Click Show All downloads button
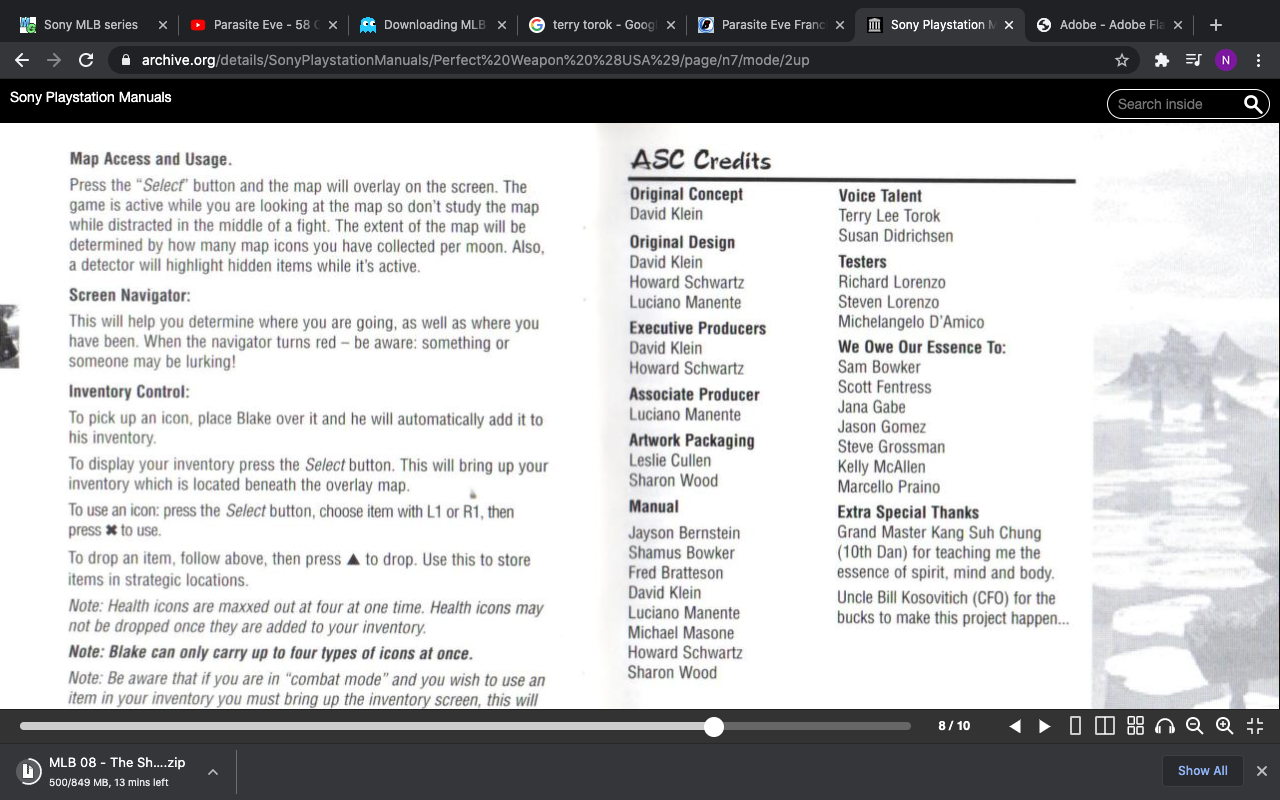This screenshot has height=800, width=1280. point(1202,771)
